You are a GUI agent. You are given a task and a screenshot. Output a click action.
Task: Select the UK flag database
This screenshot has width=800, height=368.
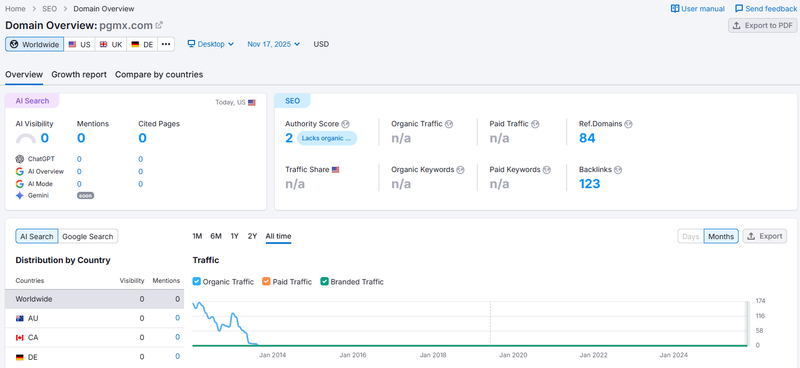click(x=111, y=44)
